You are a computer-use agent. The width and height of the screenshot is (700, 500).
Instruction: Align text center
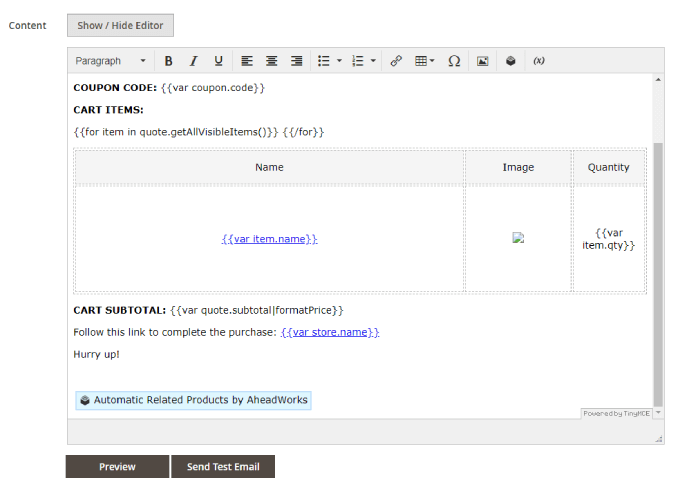(271, 61)
